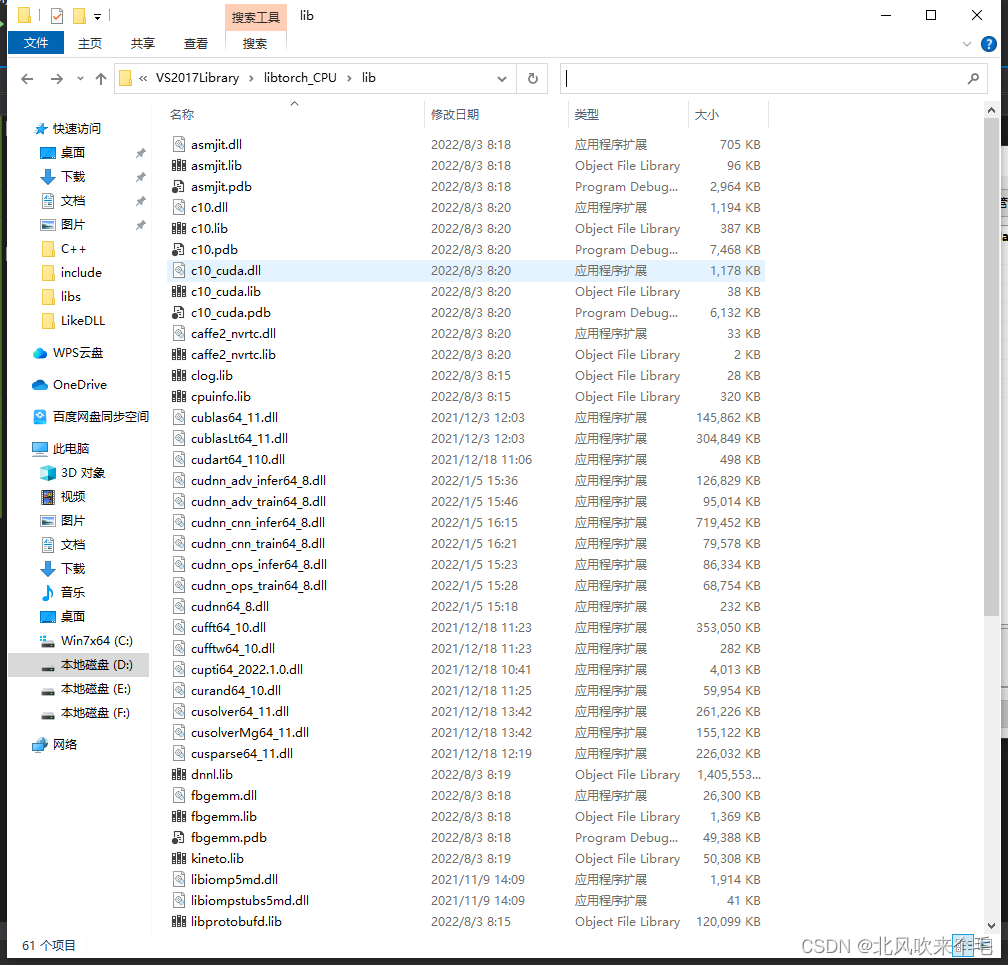Switch to the 主页 ribbon tab
This screenshot has width=1008, height=965.
tap(90, 43)
